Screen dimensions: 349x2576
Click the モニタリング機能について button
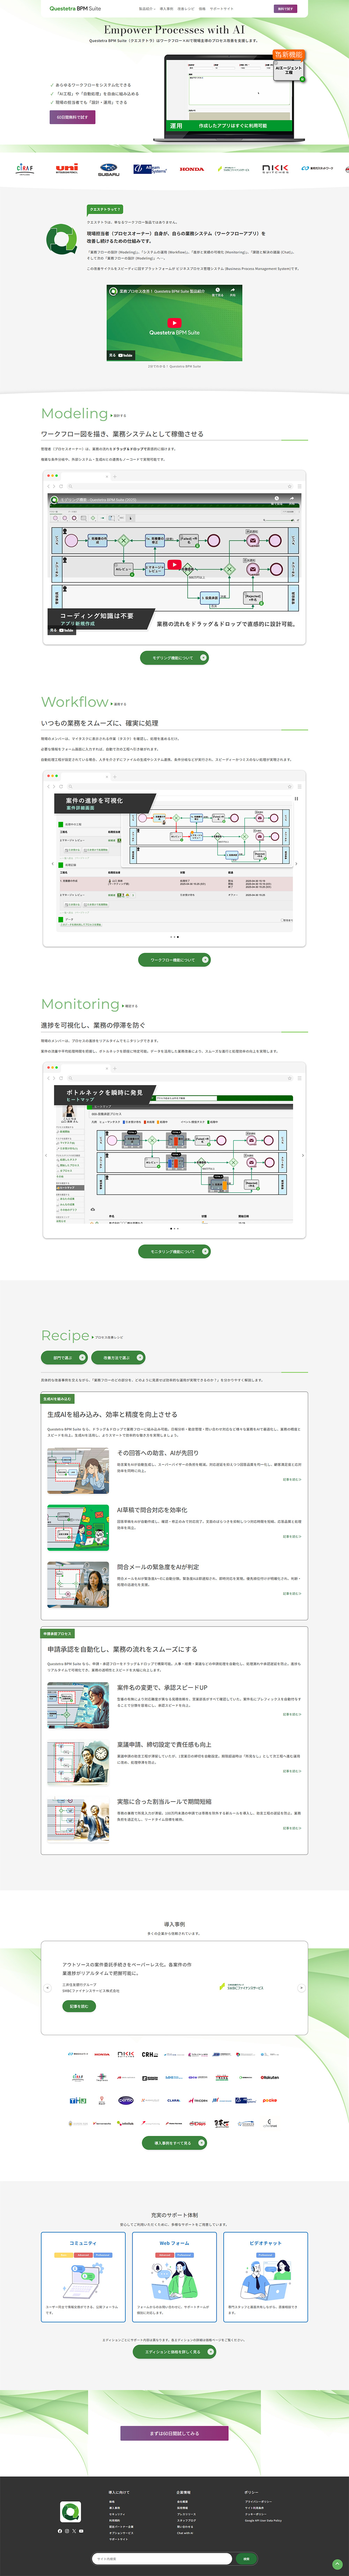coord(175,1251)
